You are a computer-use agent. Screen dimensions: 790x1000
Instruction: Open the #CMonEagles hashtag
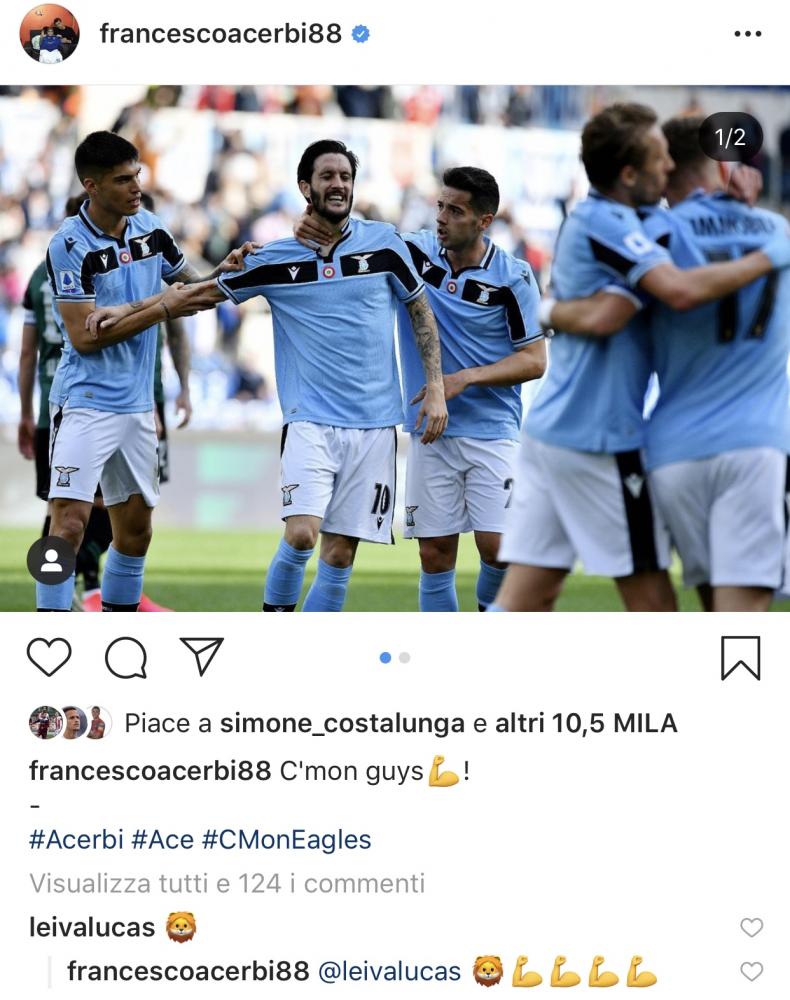286,839
